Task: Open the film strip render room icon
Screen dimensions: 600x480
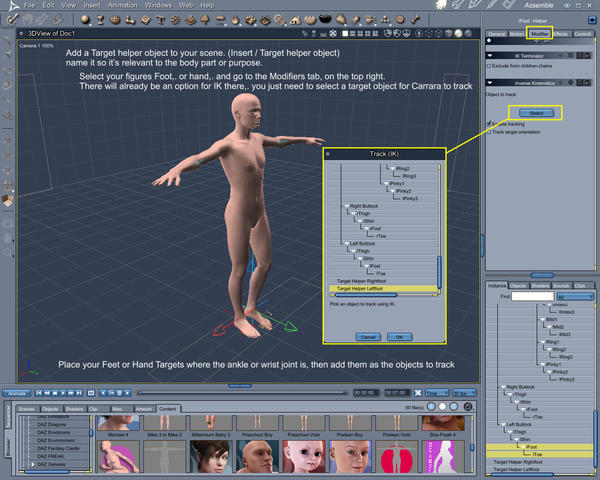Action: (x=509, y=5)
